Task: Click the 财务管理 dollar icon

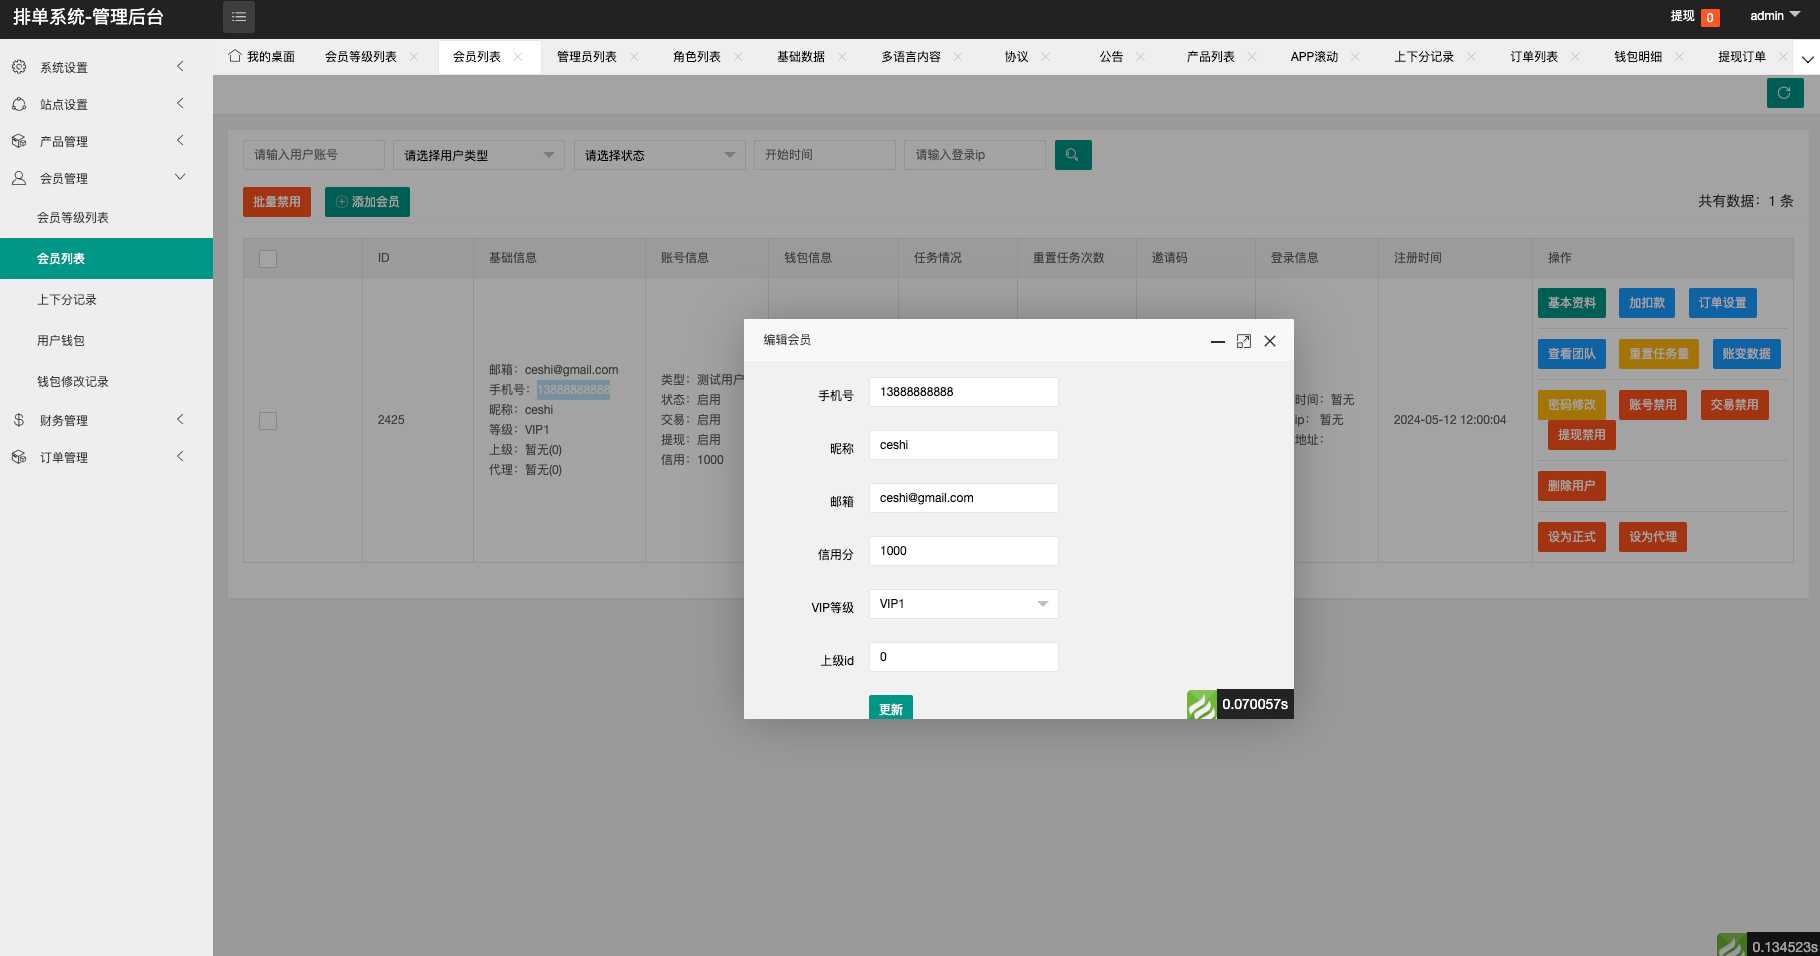Action: click(19, 420)
